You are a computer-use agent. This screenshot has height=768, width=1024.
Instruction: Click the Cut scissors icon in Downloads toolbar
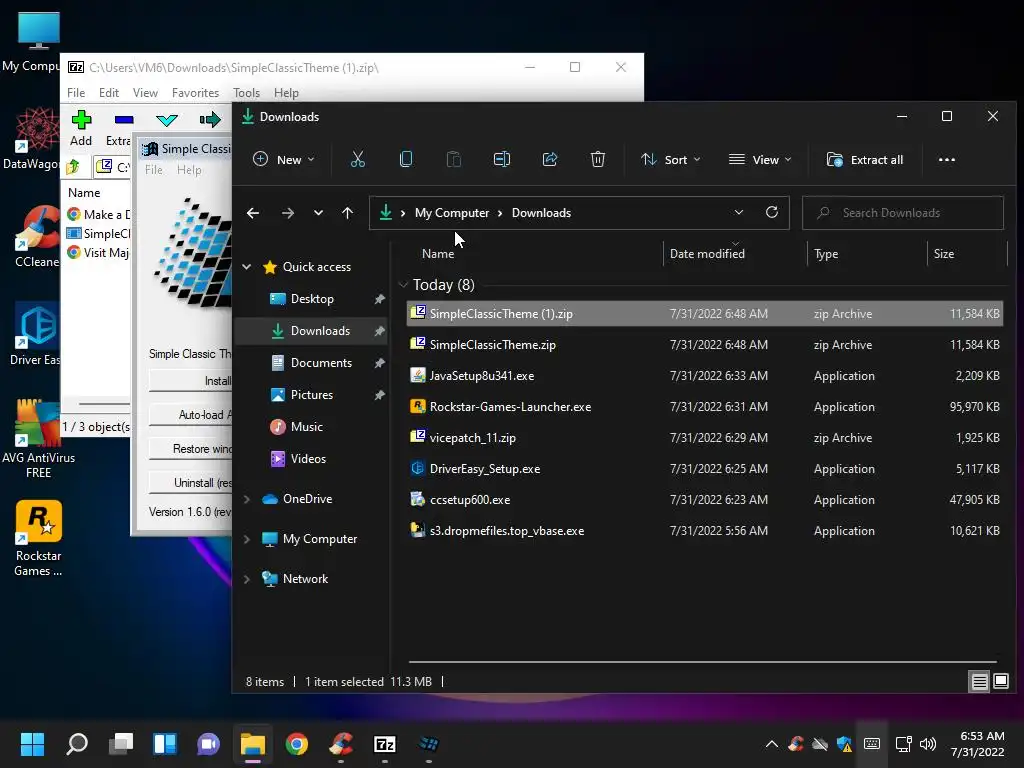click(357, 159)
